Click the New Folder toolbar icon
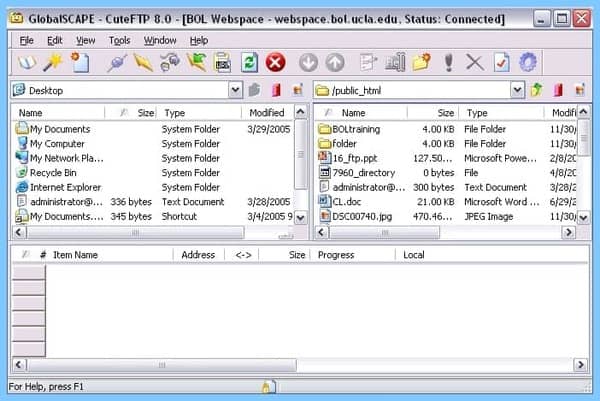Screen dimensions: 600x401 421,62
